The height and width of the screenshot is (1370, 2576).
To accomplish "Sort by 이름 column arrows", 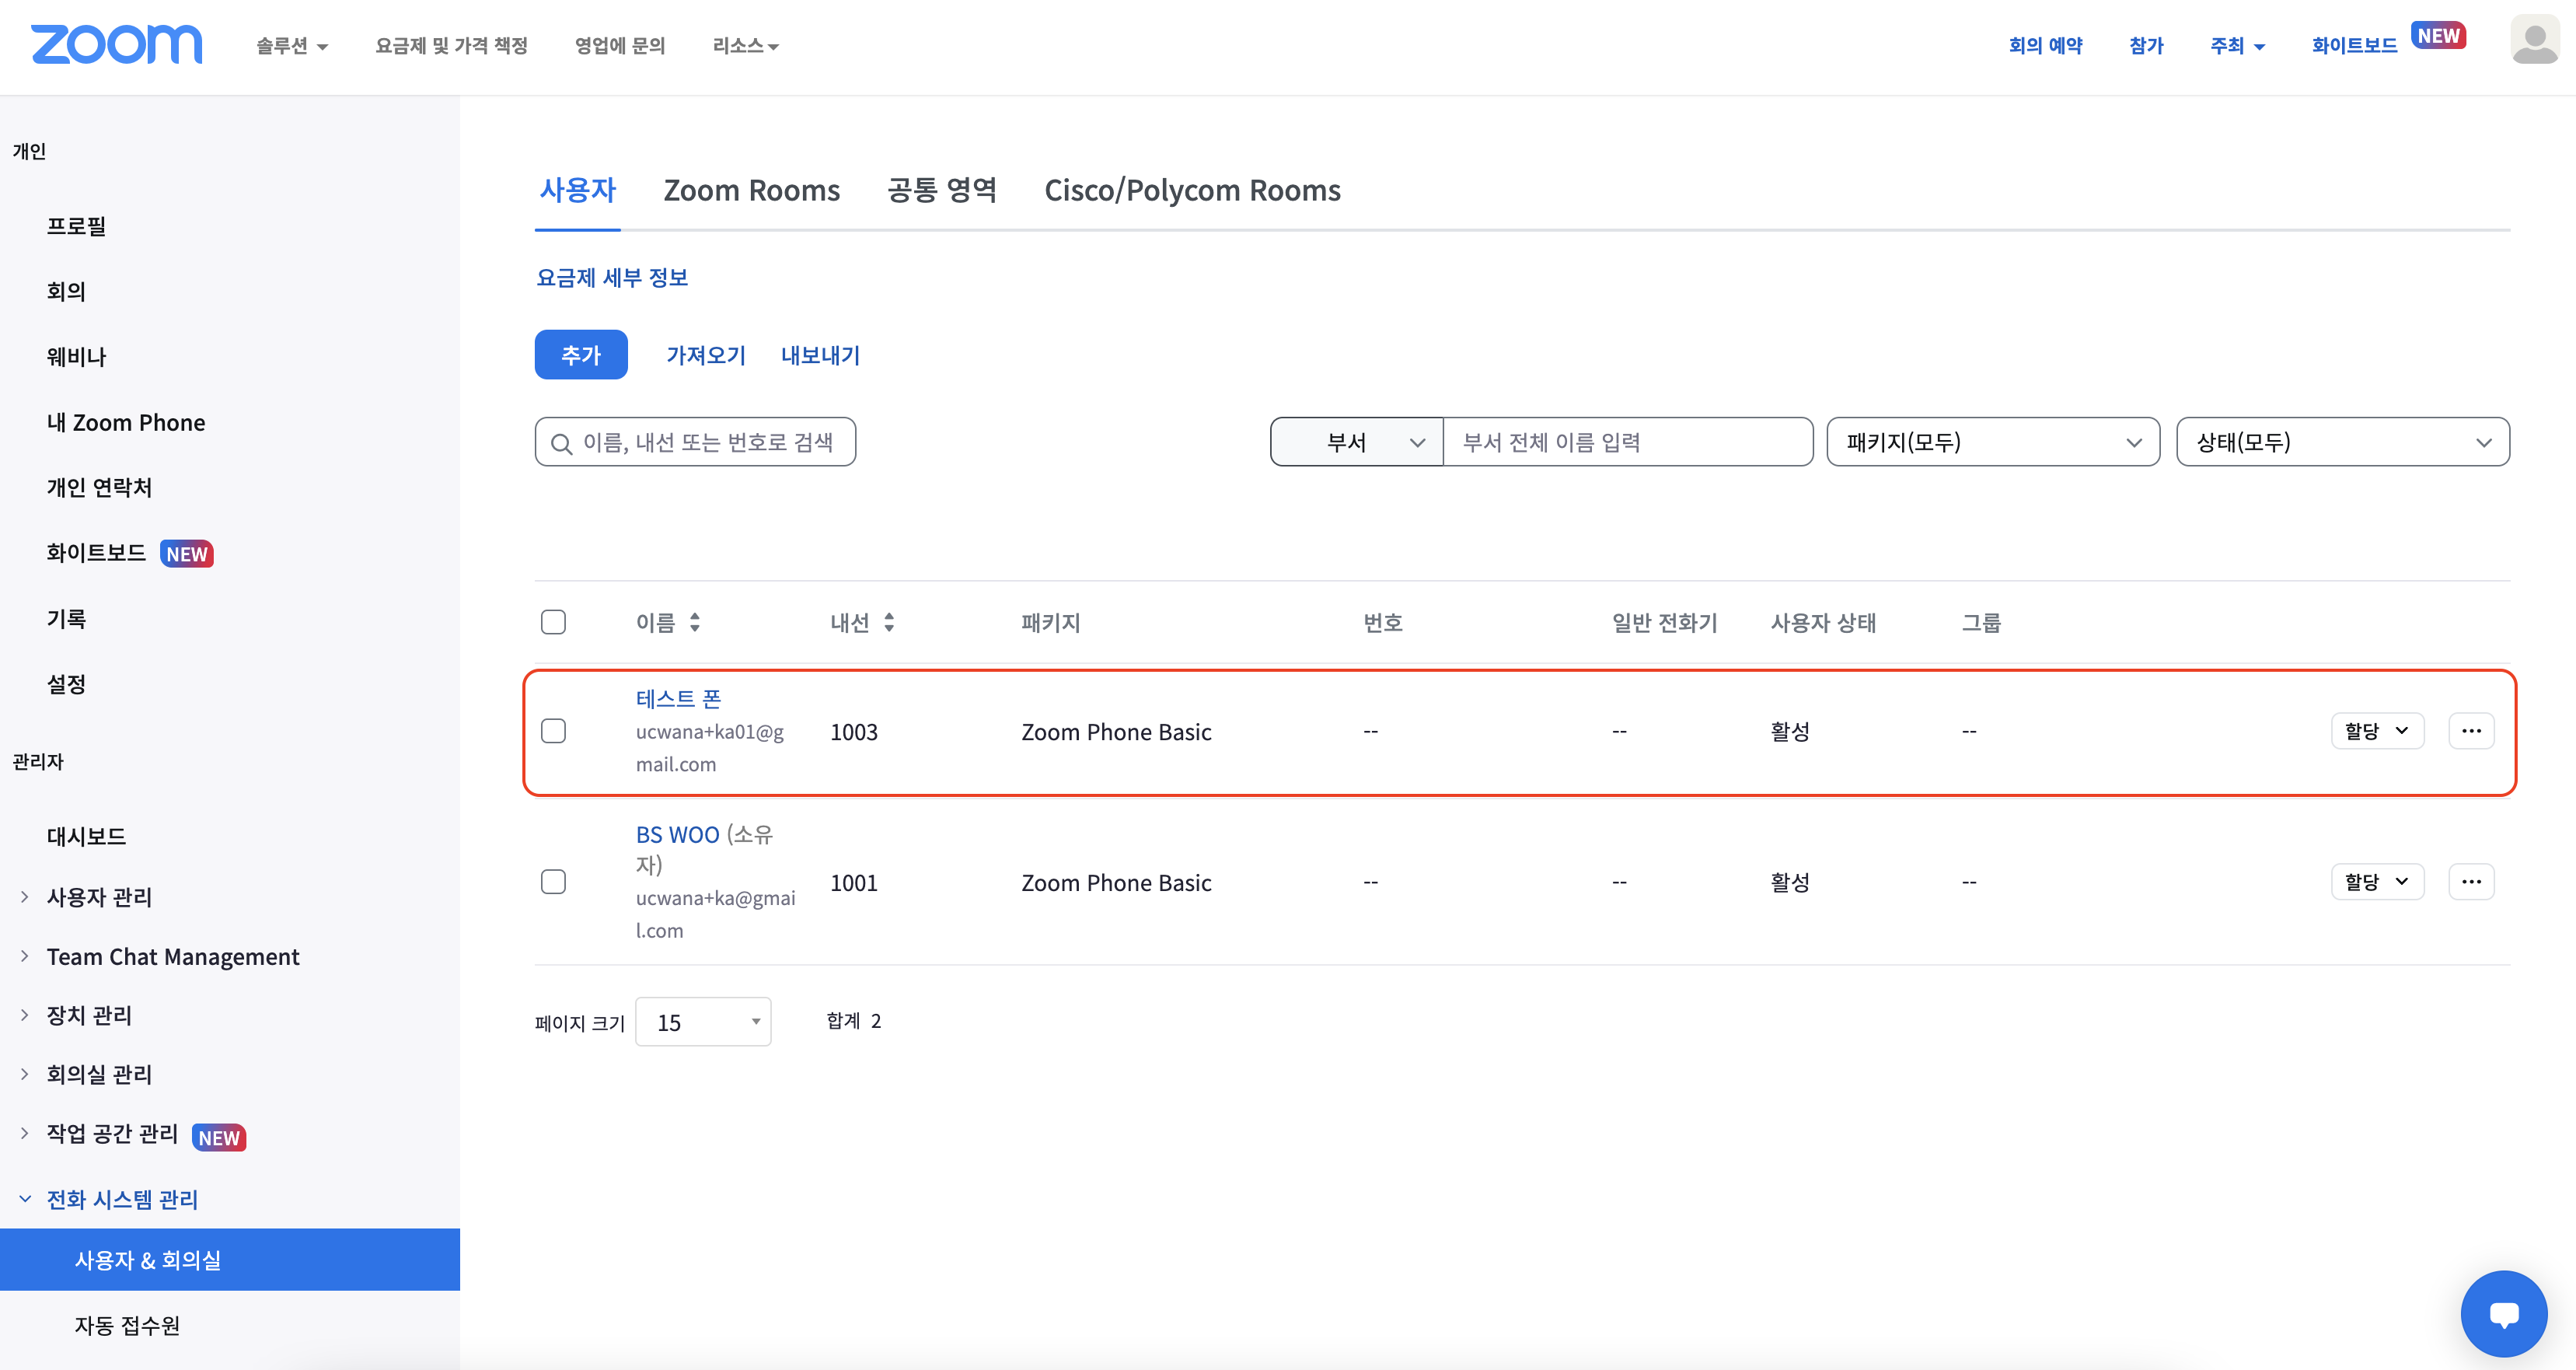I will point(695,622).
